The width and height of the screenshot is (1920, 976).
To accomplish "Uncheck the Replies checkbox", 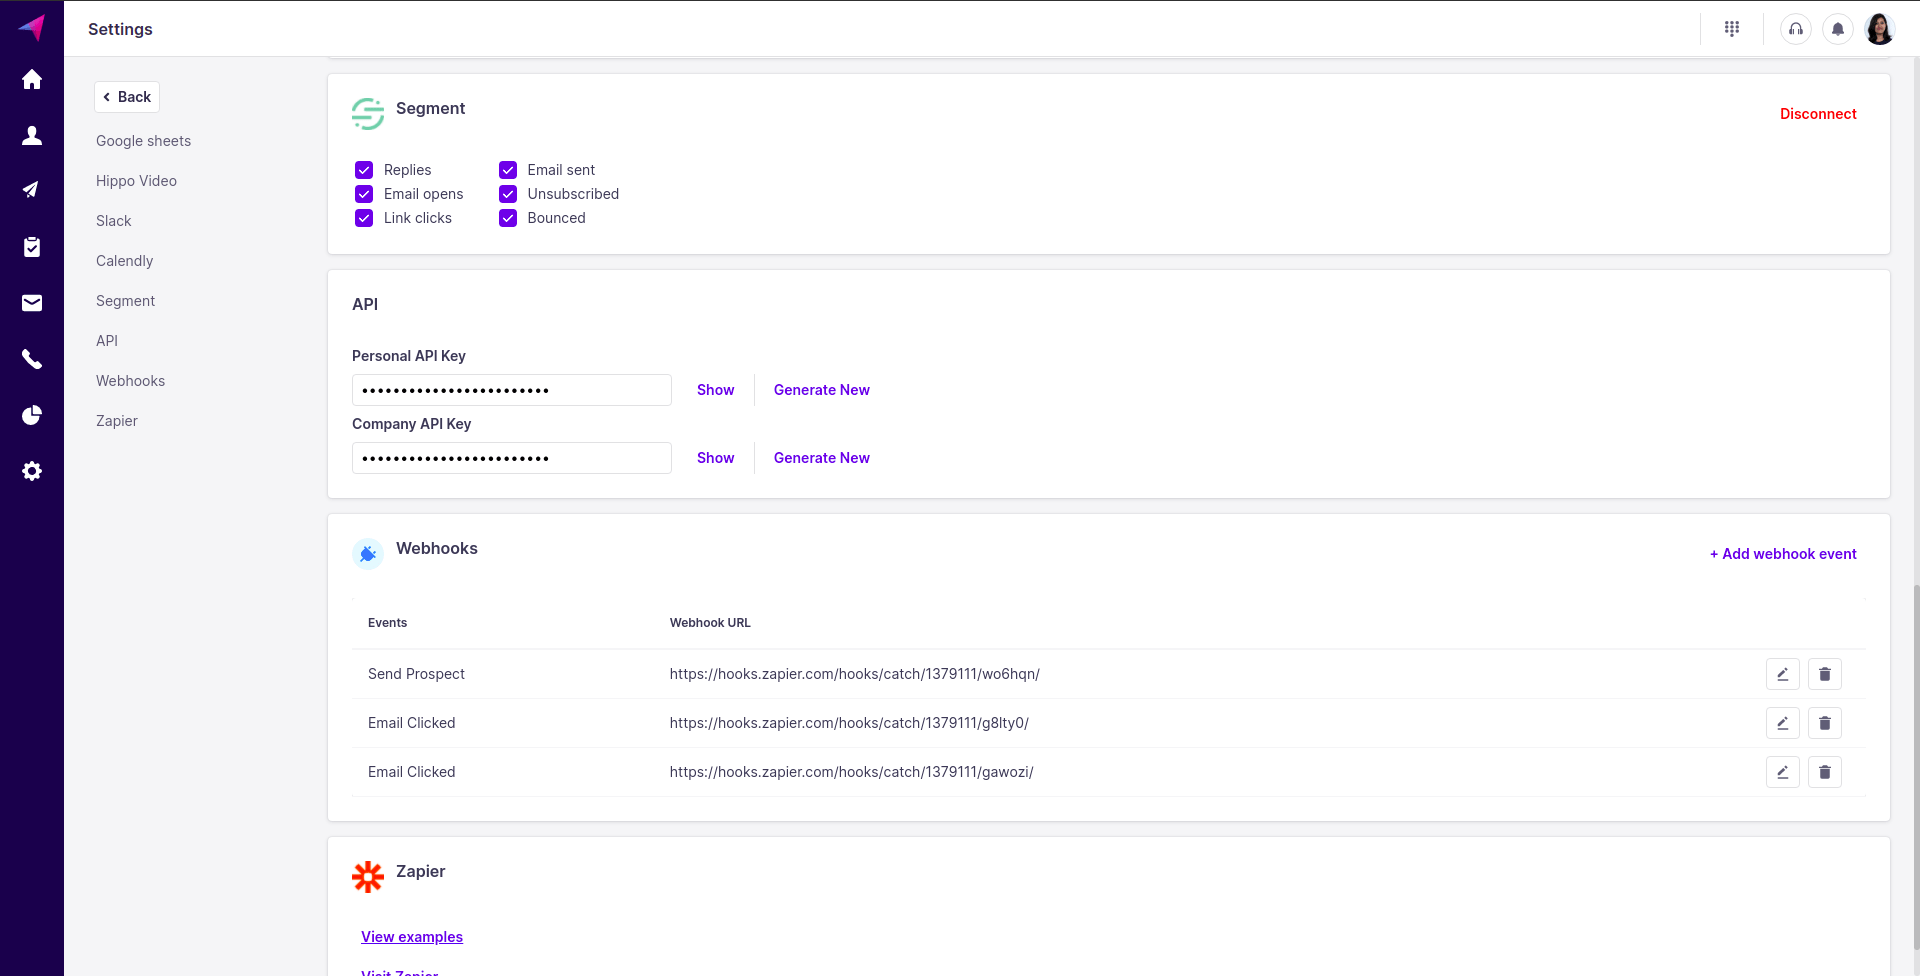I will coord(364,170).
